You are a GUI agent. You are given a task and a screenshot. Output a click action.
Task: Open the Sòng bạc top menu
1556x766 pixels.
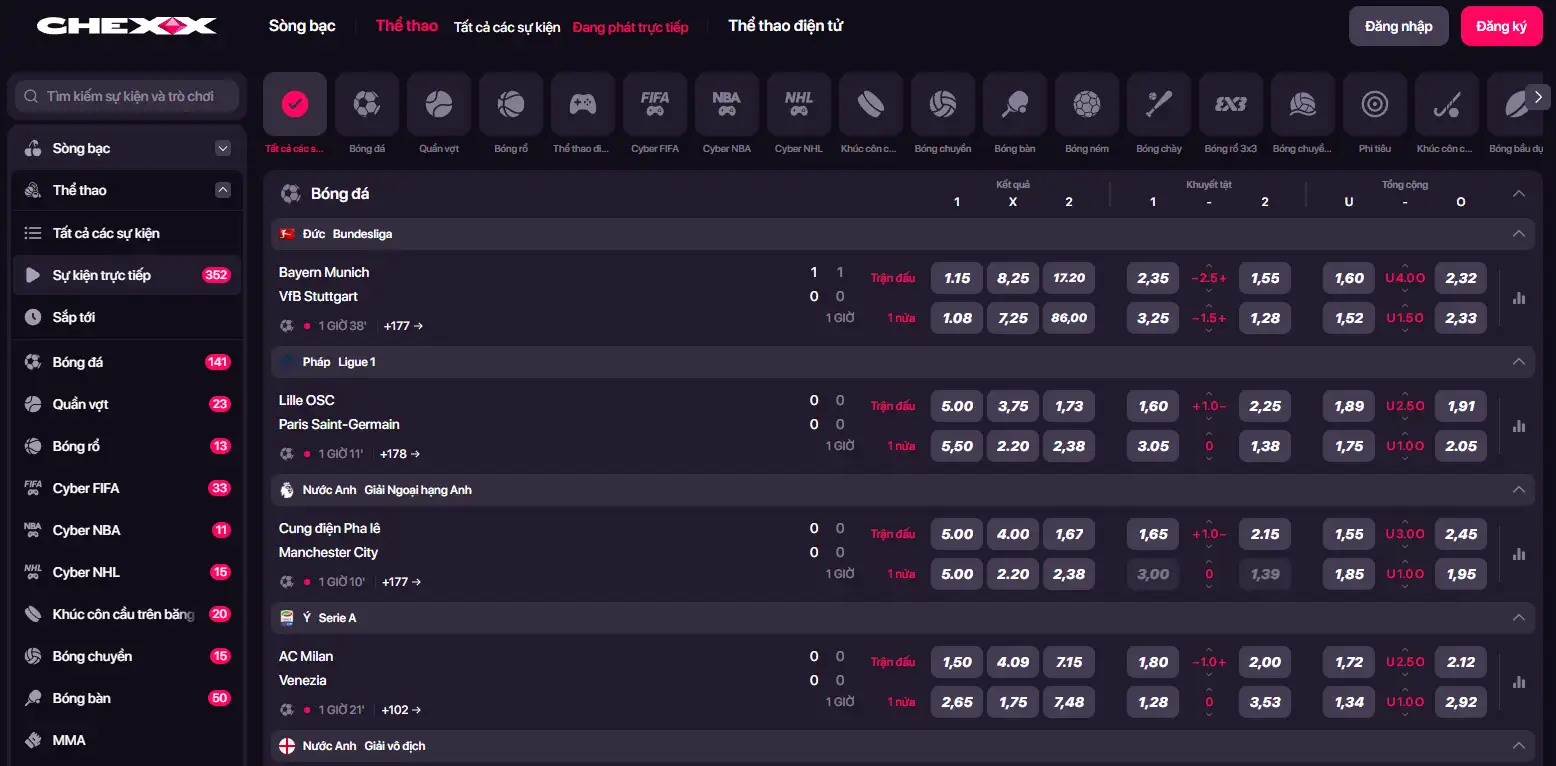pyautogui.click(x=302, y=26)
